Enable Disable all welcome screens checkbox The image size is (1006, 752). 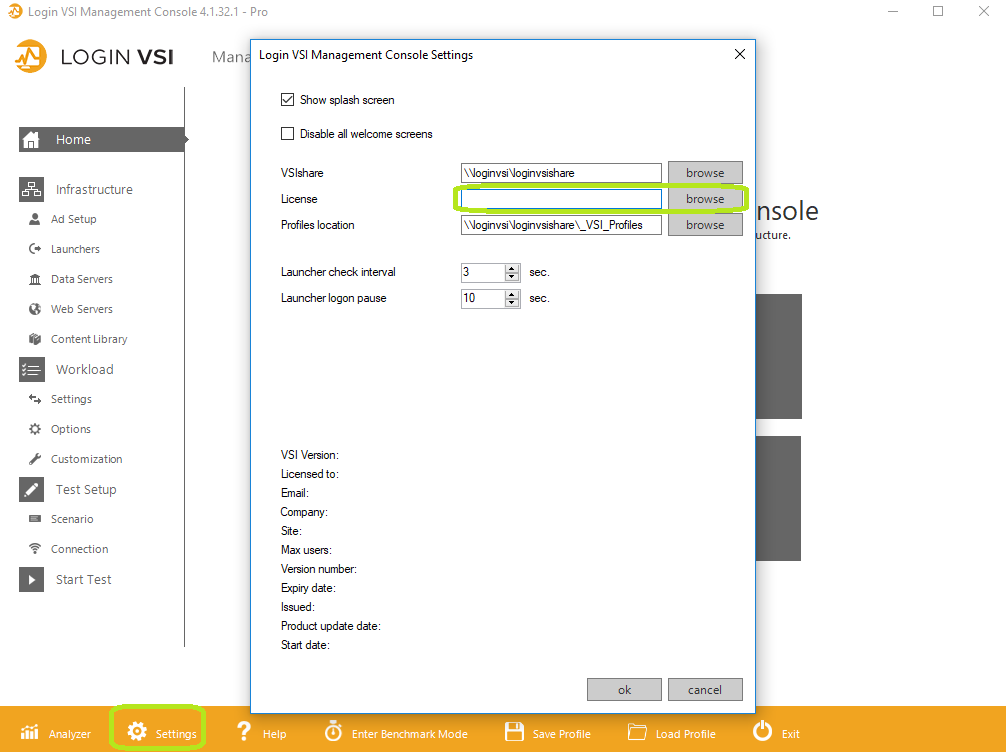click(287, 133)
